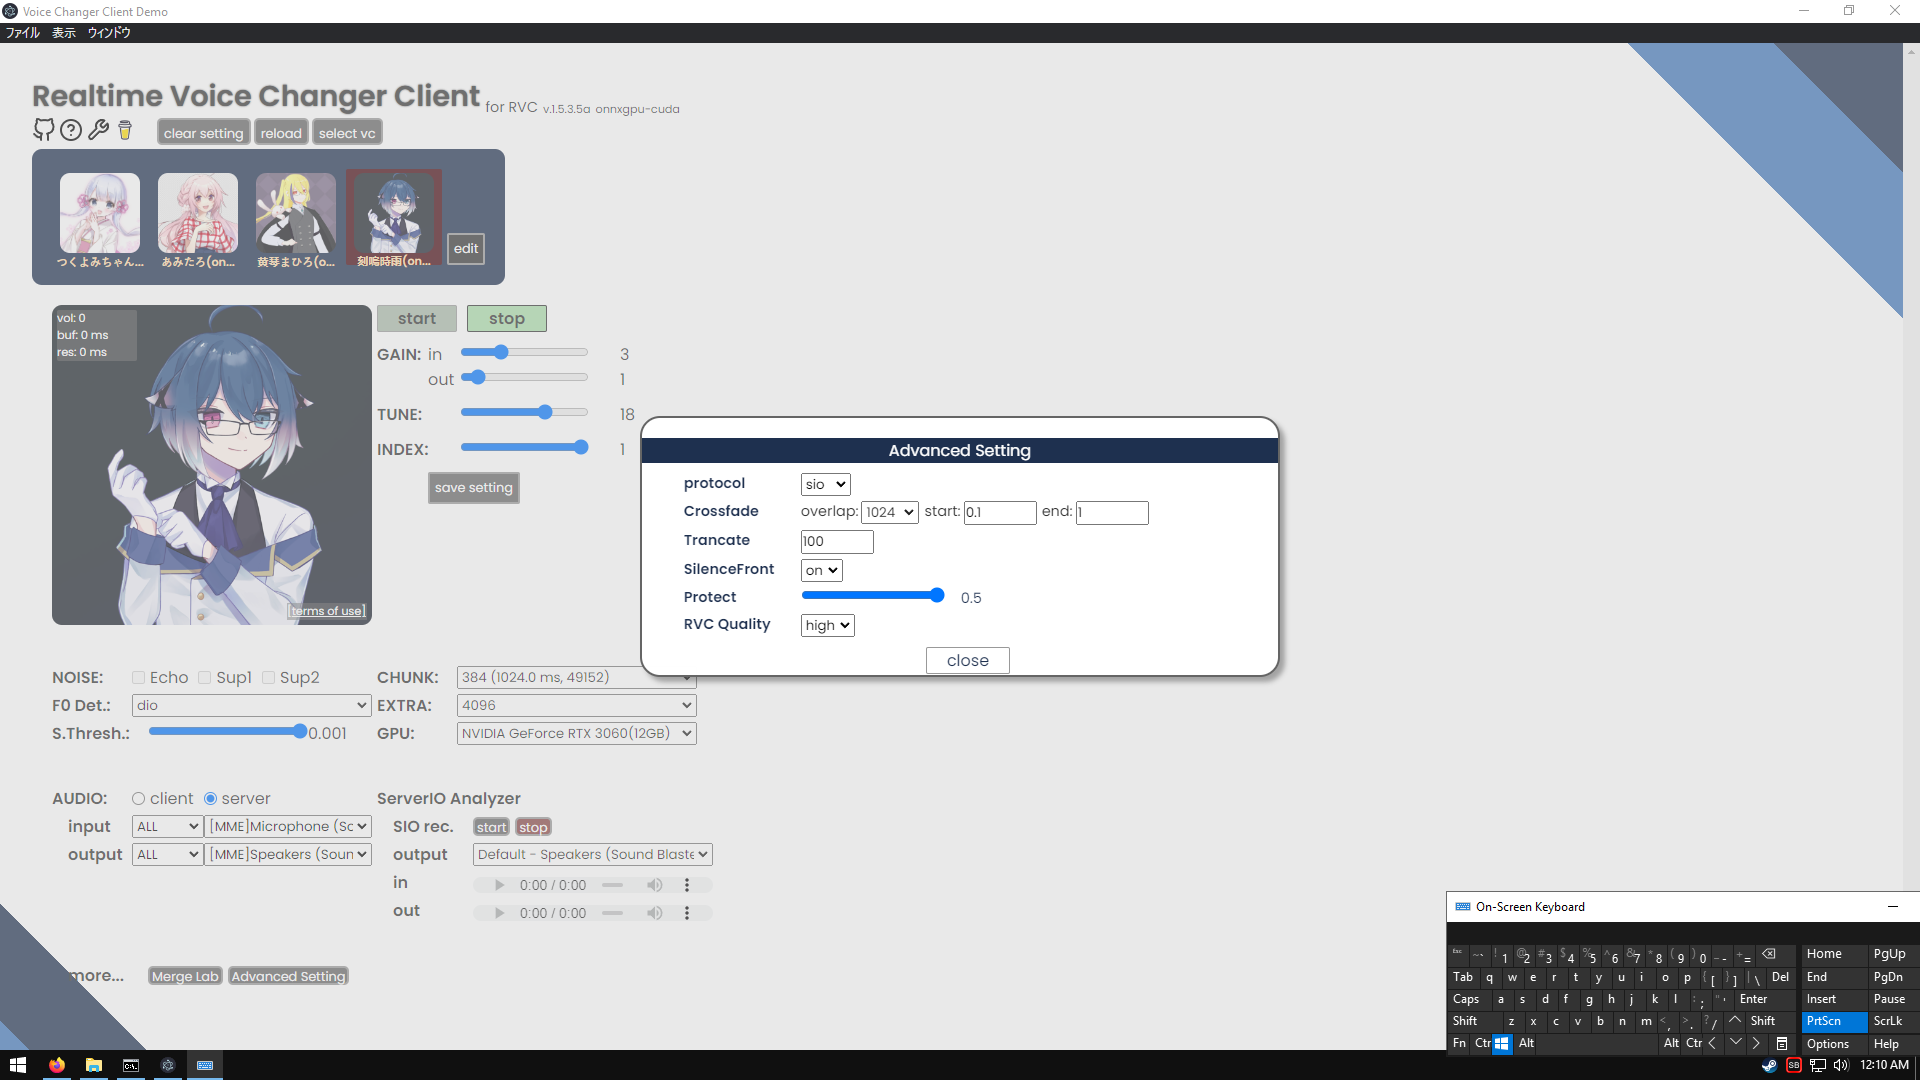Viewport: 1920px width, 1080px height.
Task: Mute the 'out' player volume icon
Action: (655, 912)
